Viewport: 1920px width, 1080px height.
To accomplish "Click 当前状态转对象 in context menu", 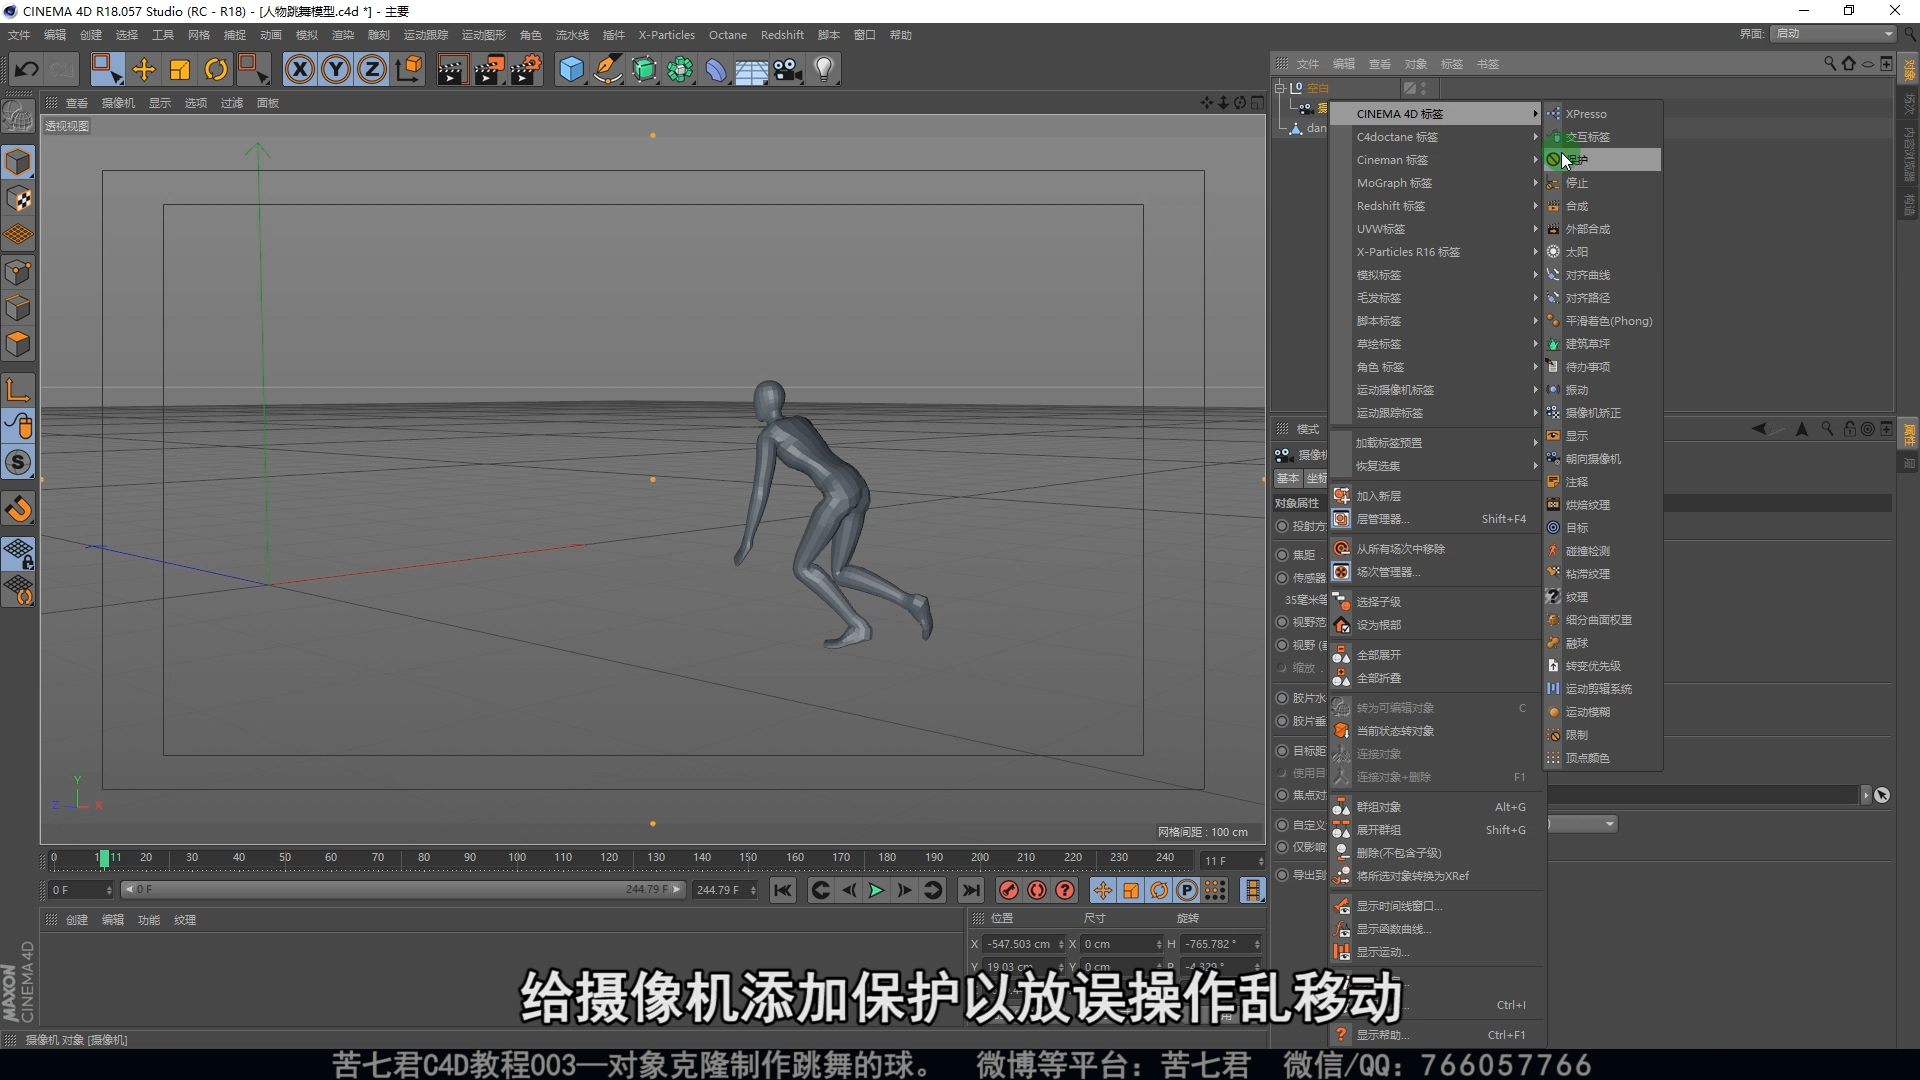I will coord(1436,731).
